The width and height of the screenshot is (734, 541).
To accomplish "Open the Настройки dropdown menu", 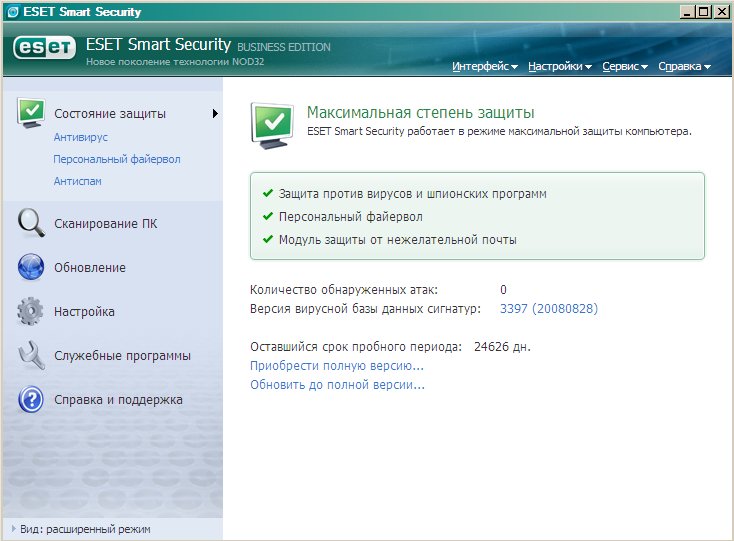I will tap(560, 66).
